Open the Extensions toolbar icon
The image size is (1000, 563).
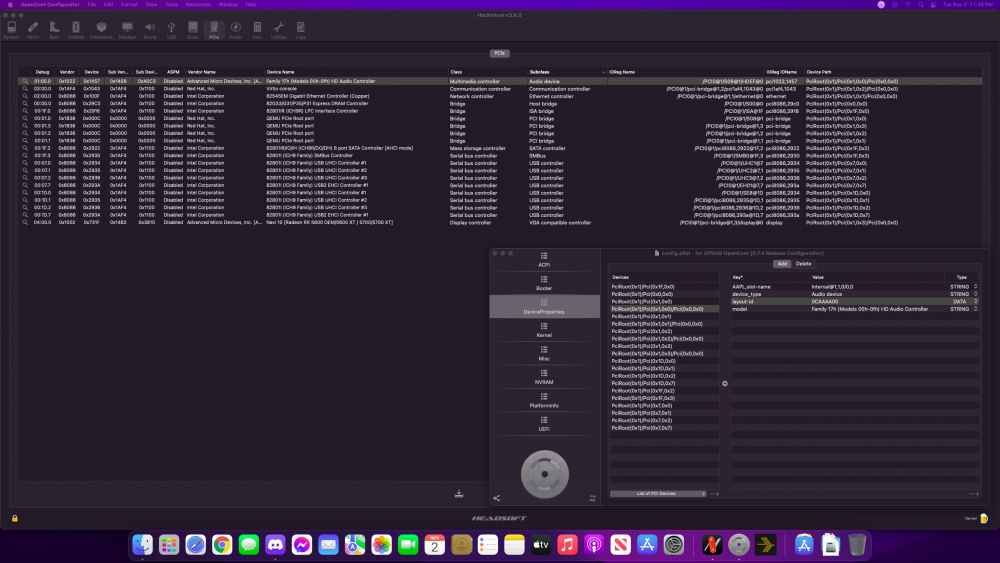click(101, 30)
